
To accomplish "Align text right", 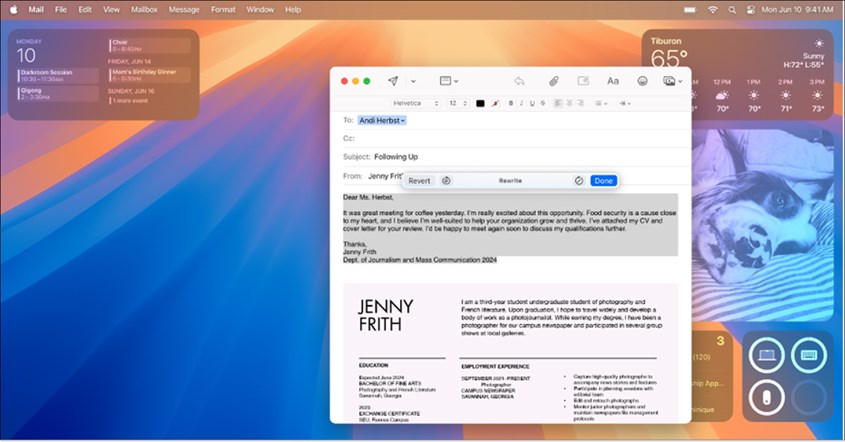I will (580, 103).
